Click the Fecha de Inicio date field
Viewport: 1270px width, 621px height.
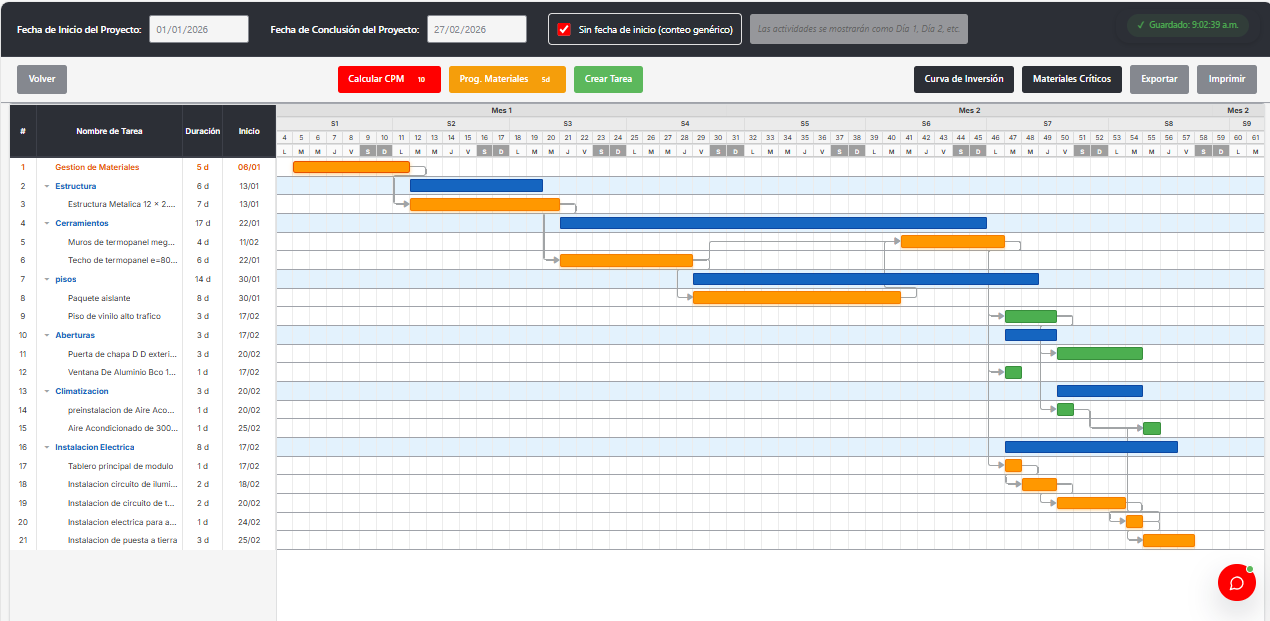point(198,29)
